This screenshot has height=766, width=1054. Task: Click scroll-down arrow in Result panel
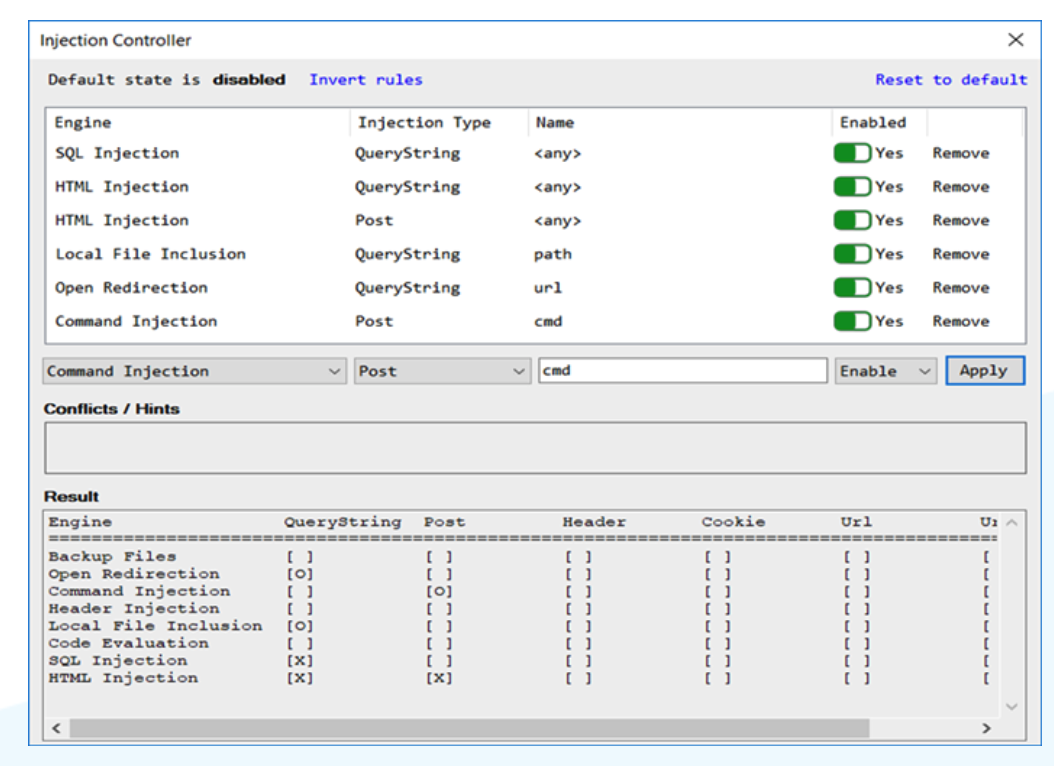click(x=1012, y=706)
